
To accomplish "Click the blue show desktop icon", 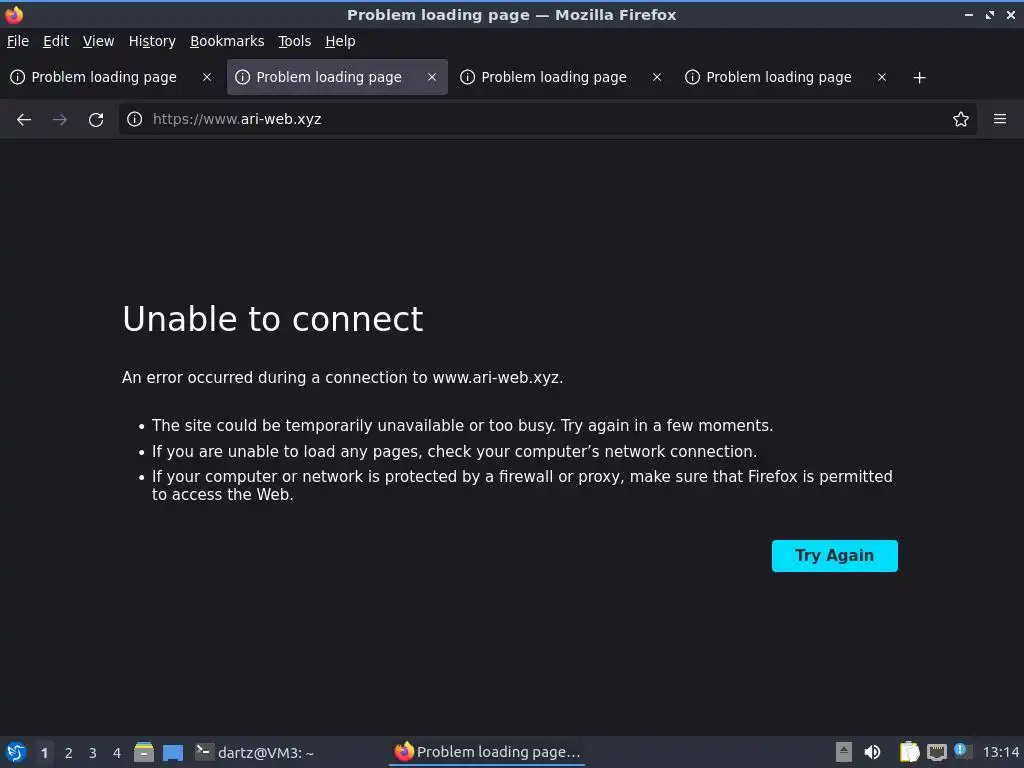I will [x=173, y=752].
